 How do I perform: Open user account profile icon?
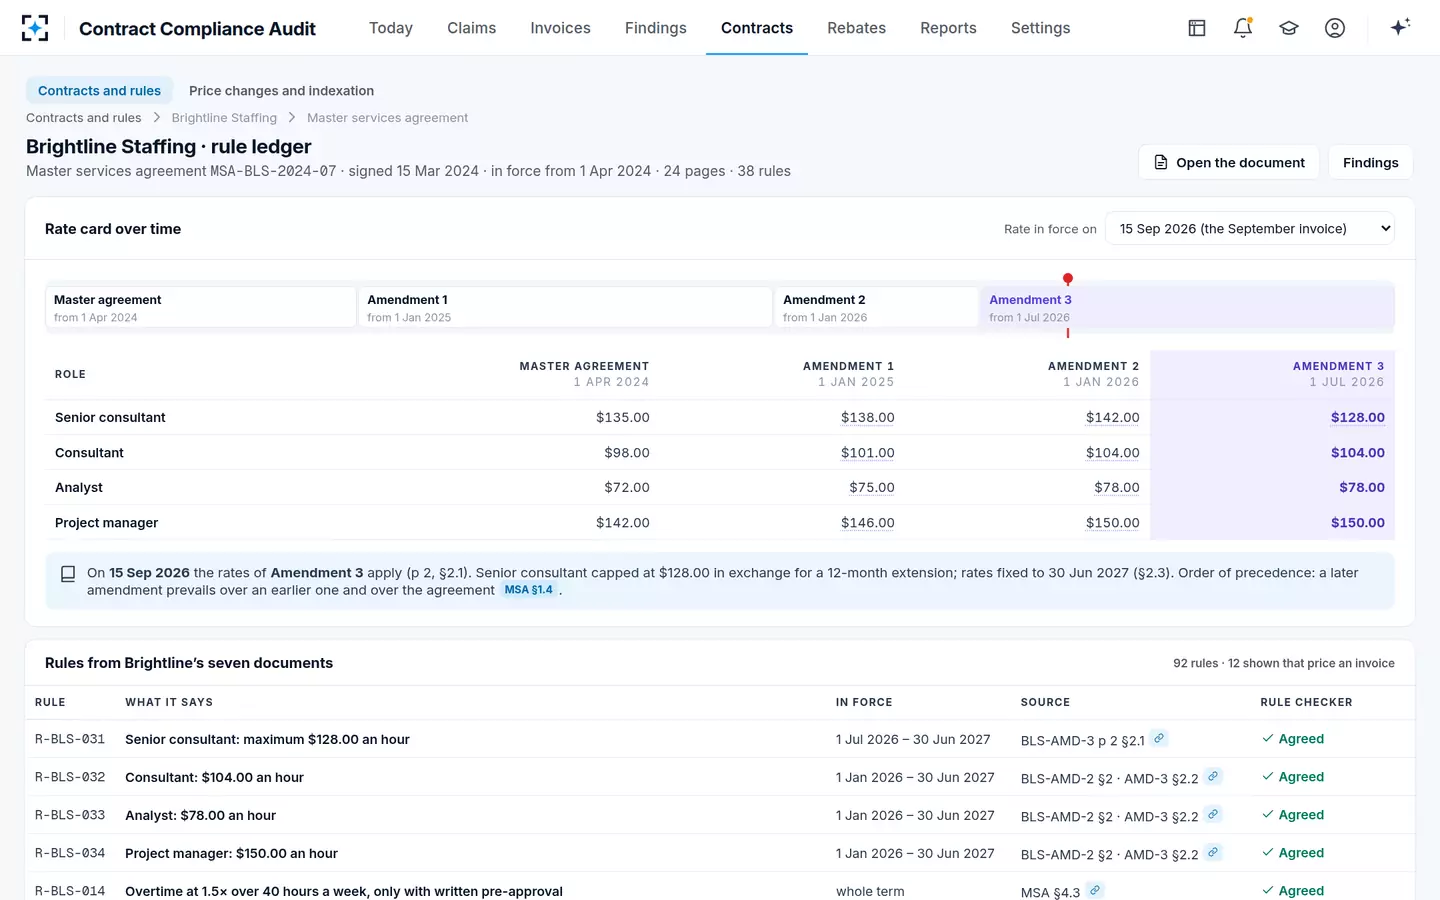pos(1335,28)
